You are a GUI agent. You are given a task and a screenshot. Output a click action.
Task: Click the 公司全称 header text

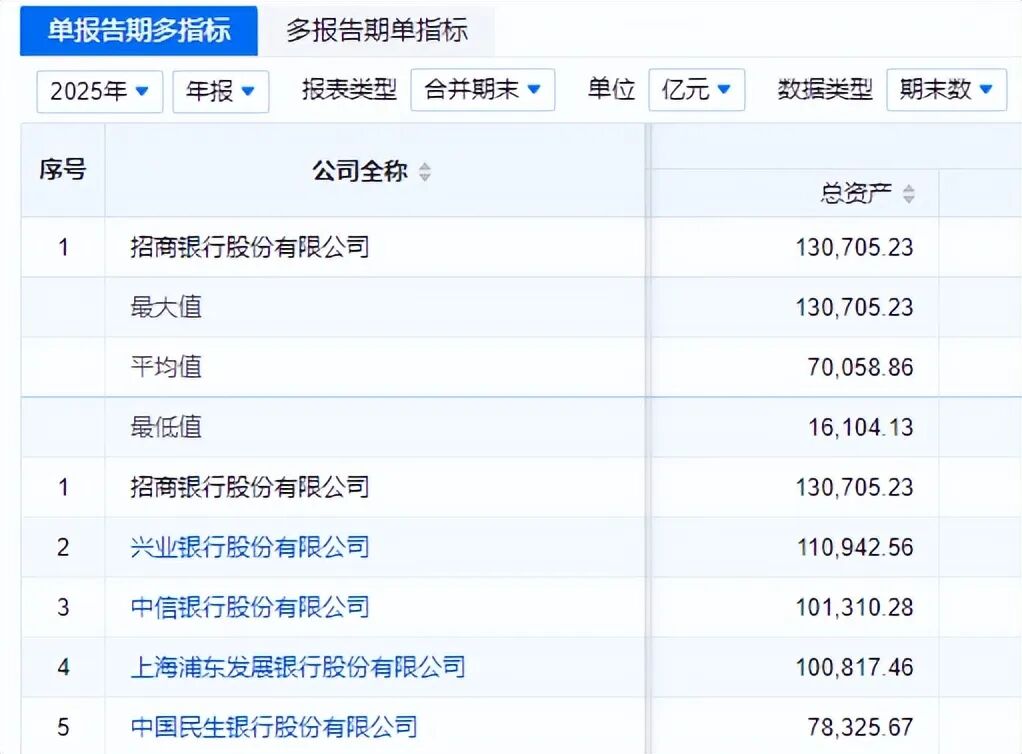click(360, 171)
